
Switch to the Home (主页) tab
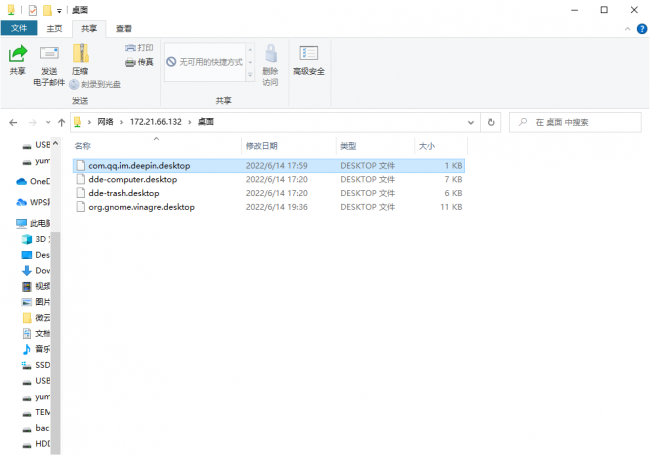tap(54, 28)
